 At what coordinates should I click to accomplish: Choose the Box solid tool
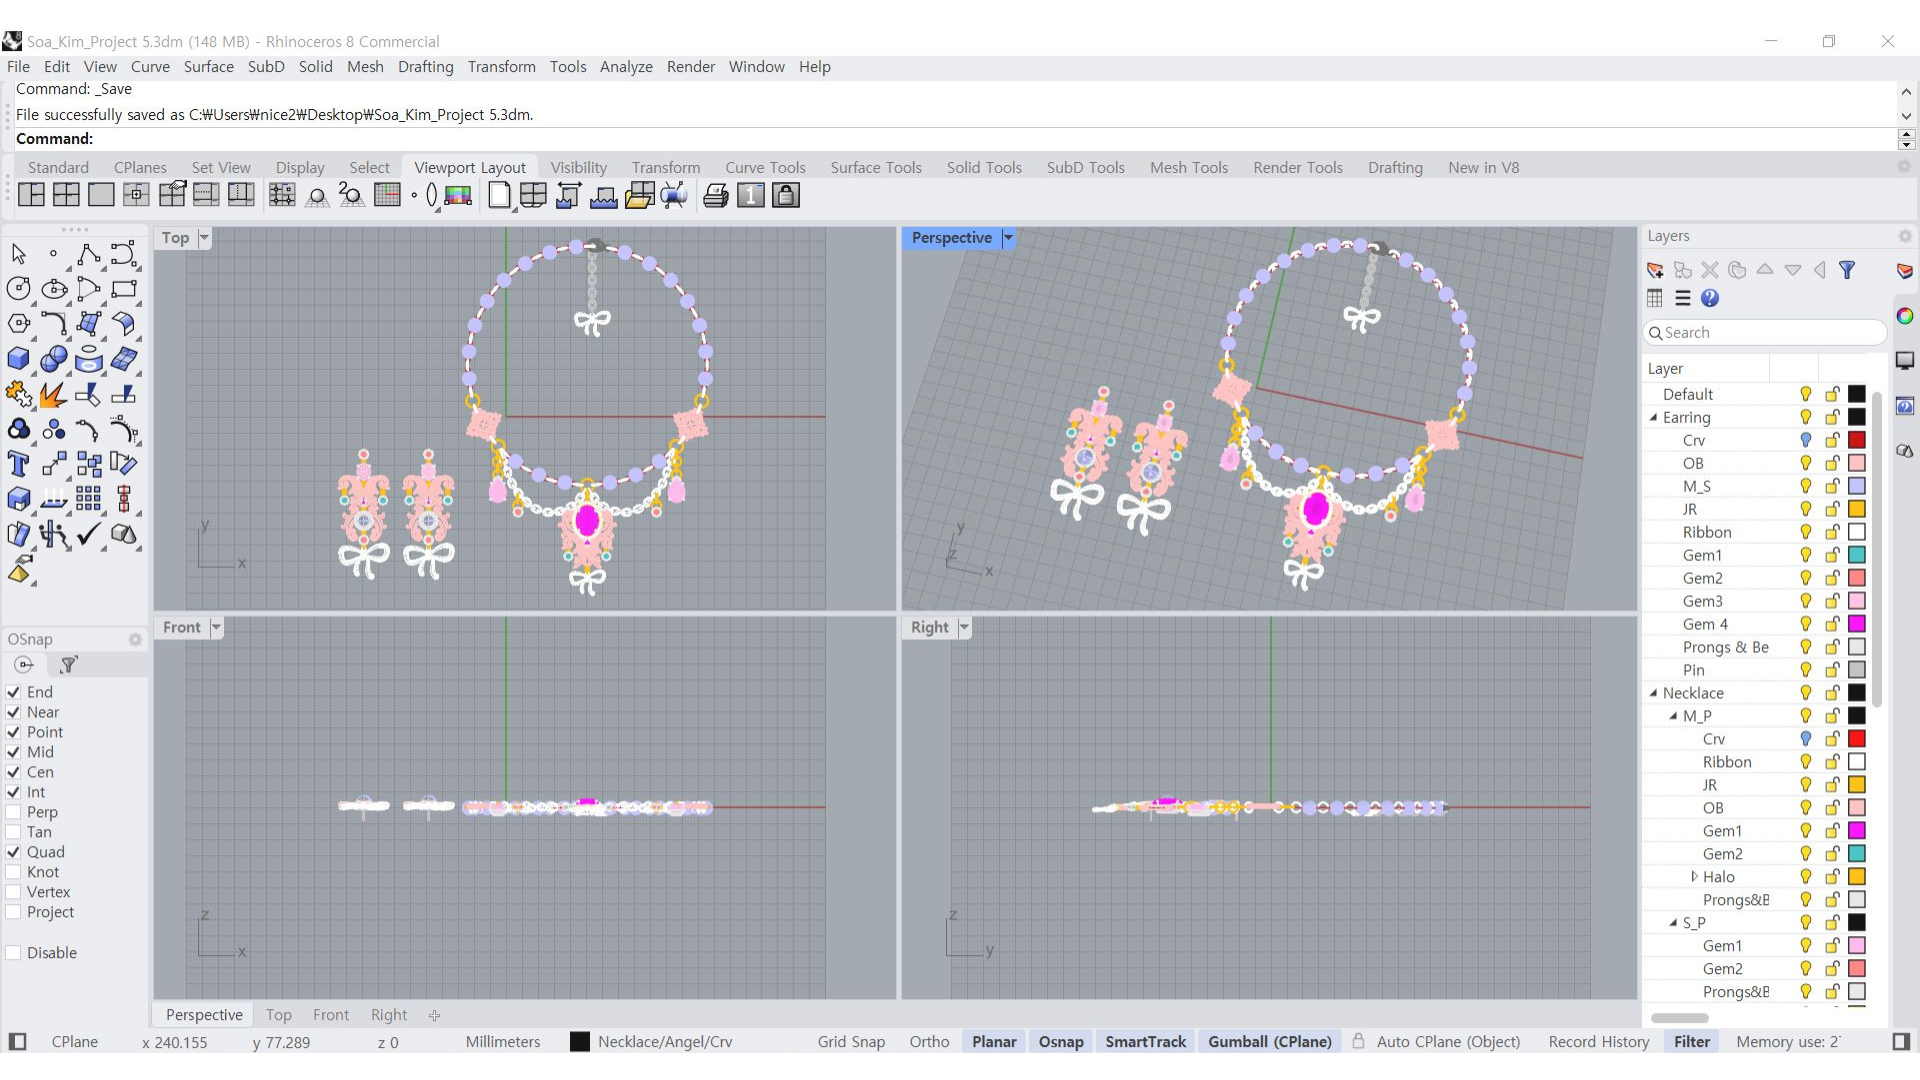pos(18,359)
